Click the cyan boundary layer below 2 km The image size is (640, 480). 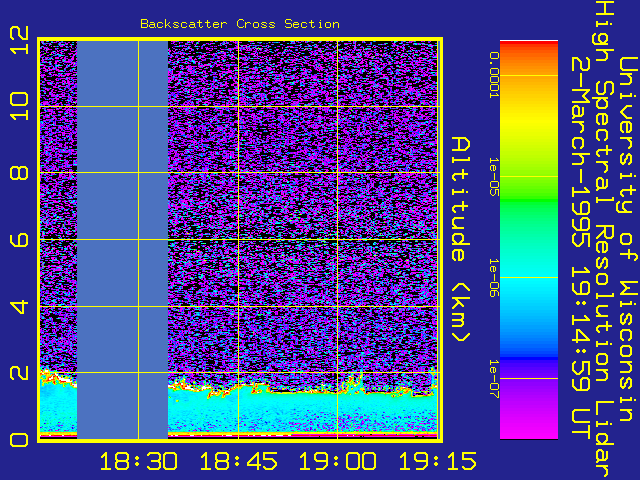tap(302, 410)
